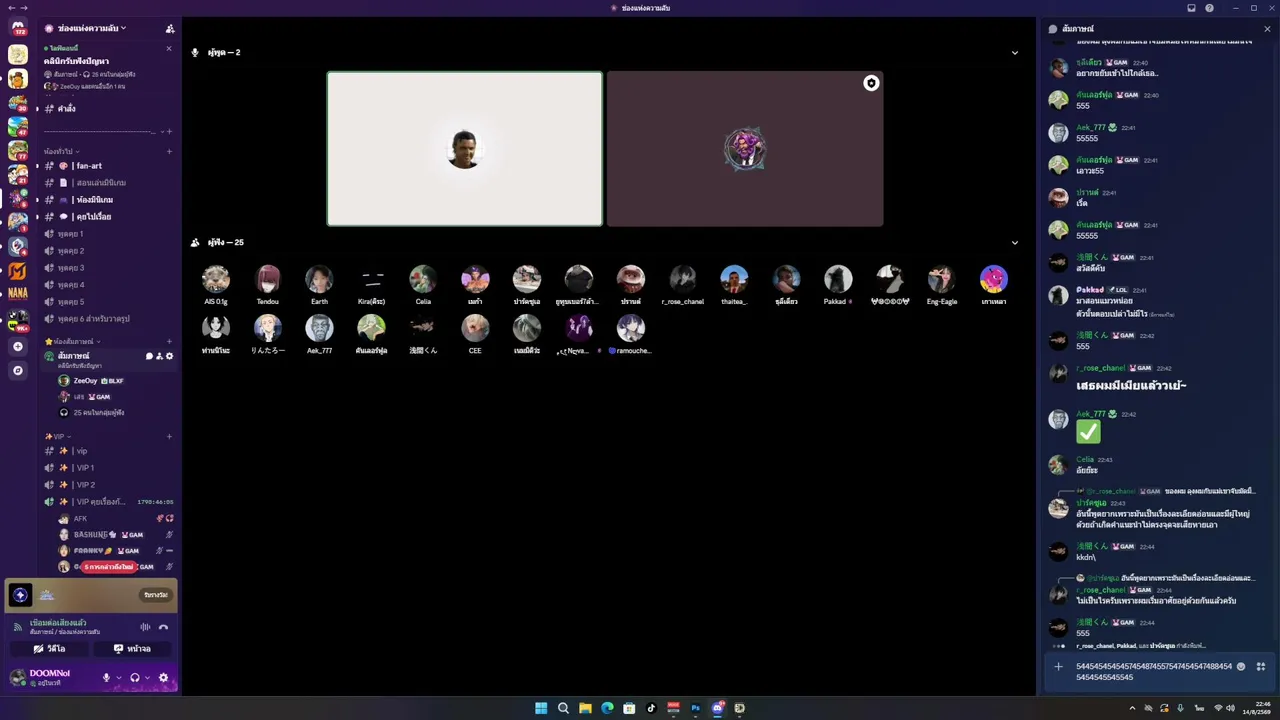Image resolution: width=1280 pixels, height=720 pixels.
Task: Open settings gear on สัมภาษณ์ stage channel
Action: click(169, 356)
